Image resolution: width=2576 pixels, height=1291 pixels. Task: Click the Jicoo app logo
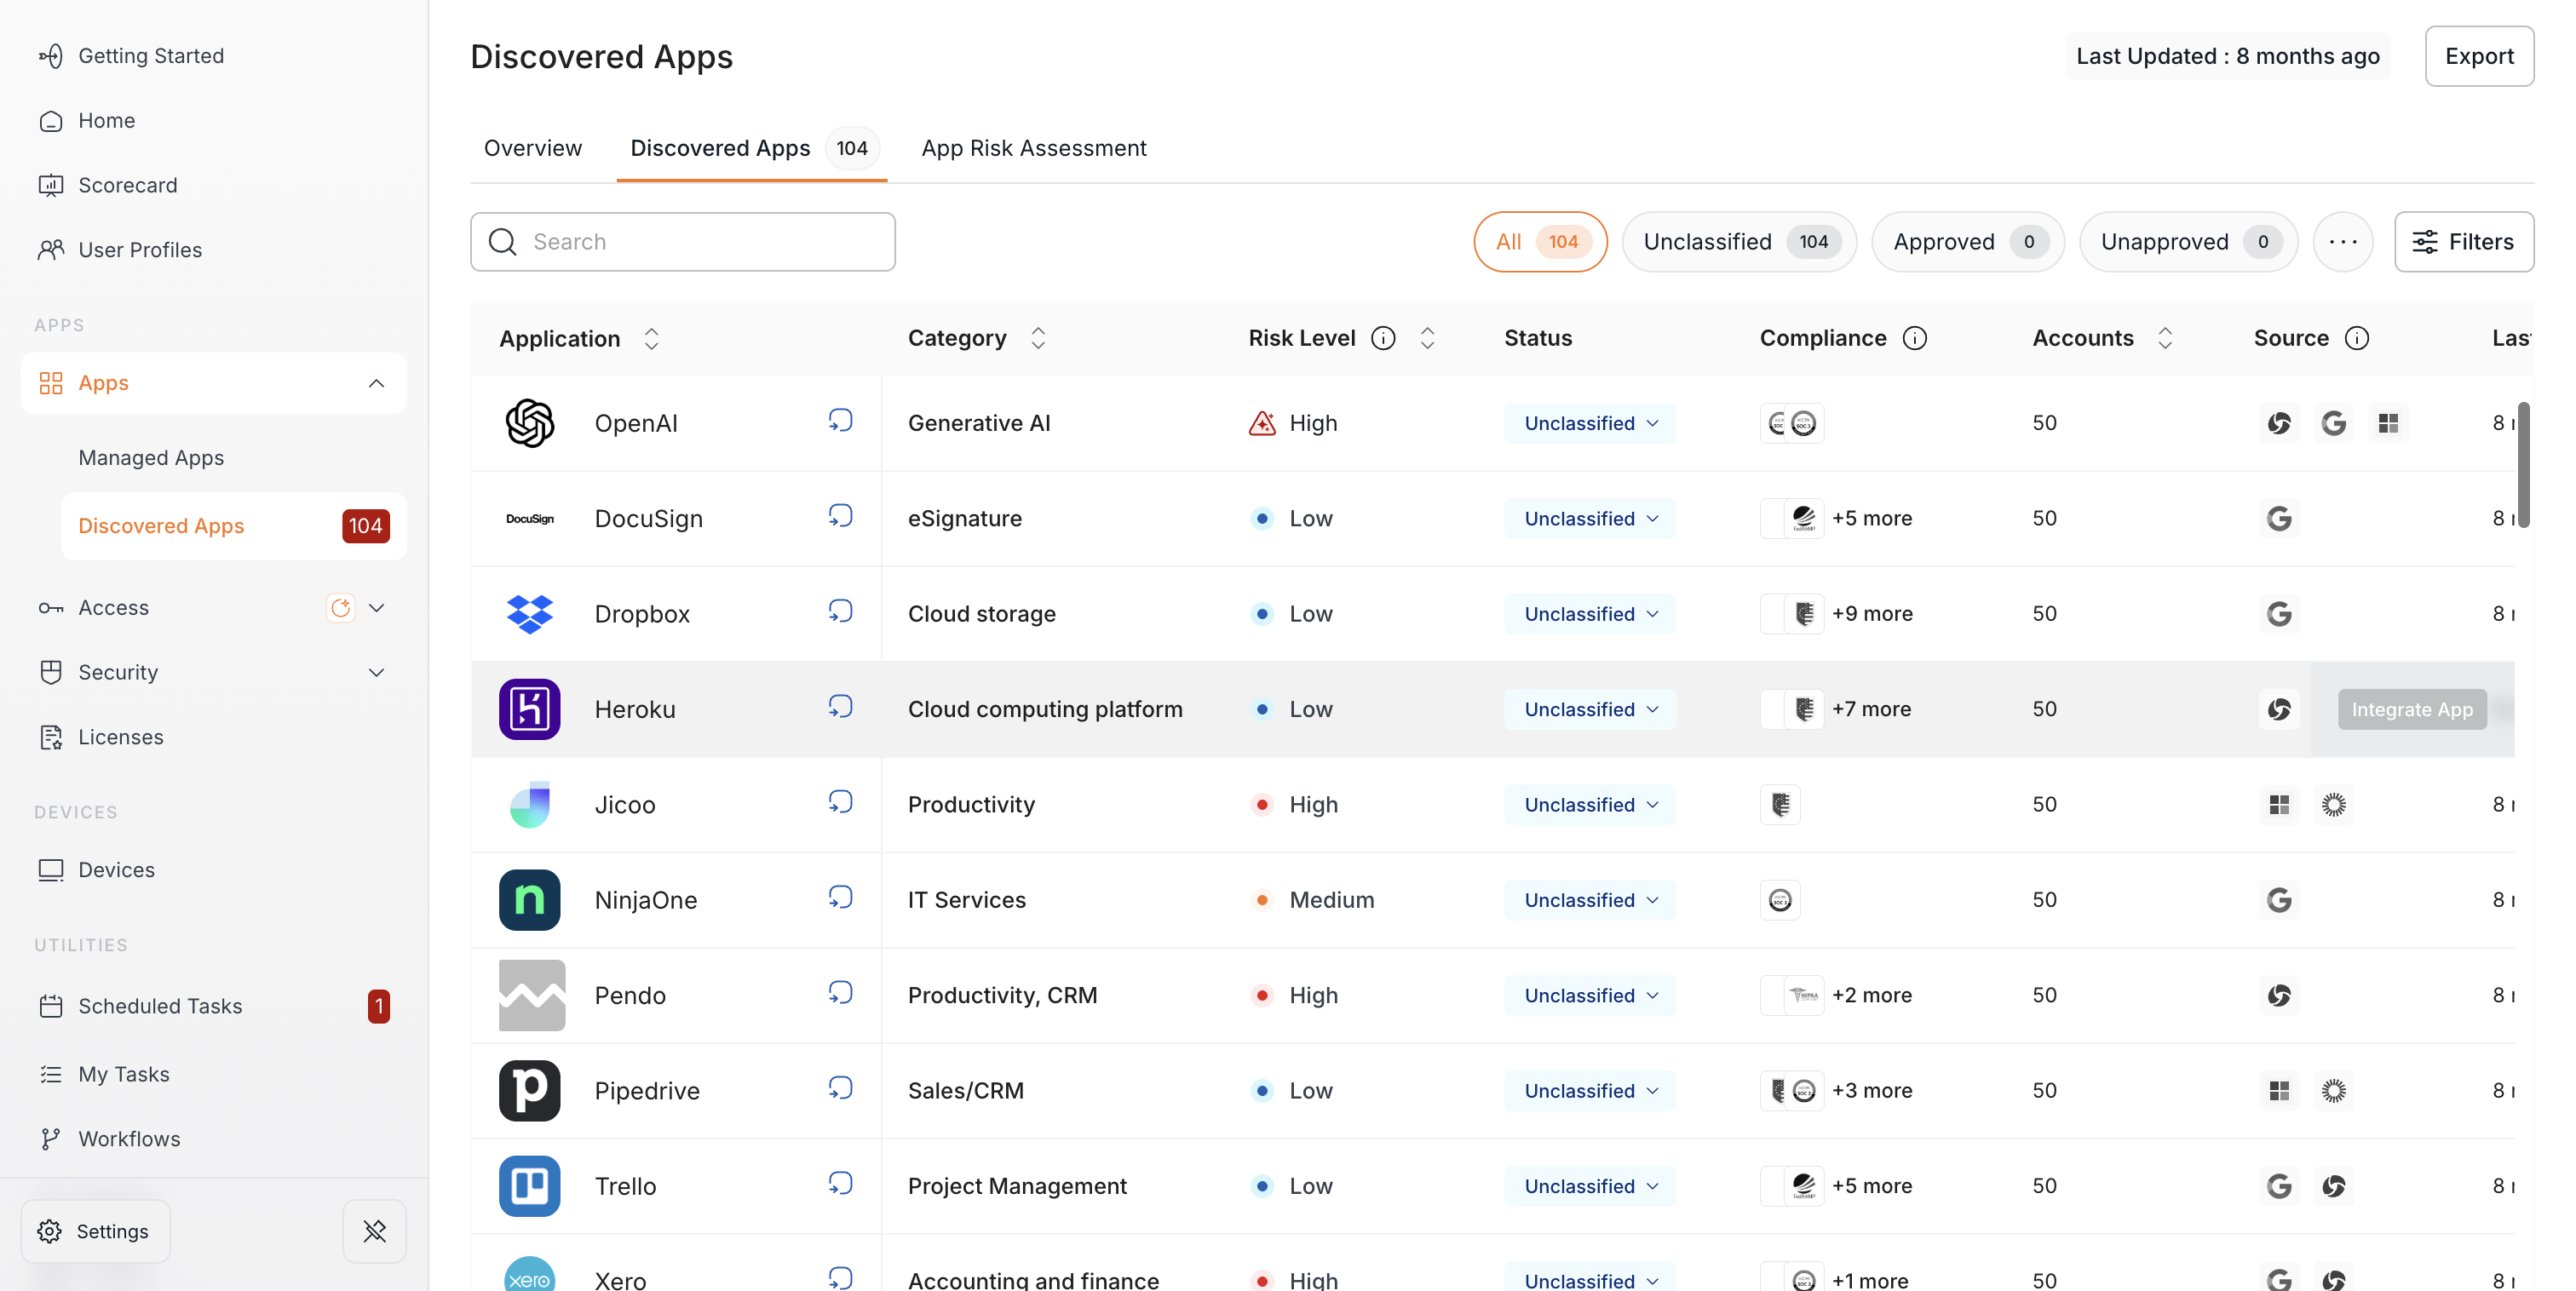[530, 805]
